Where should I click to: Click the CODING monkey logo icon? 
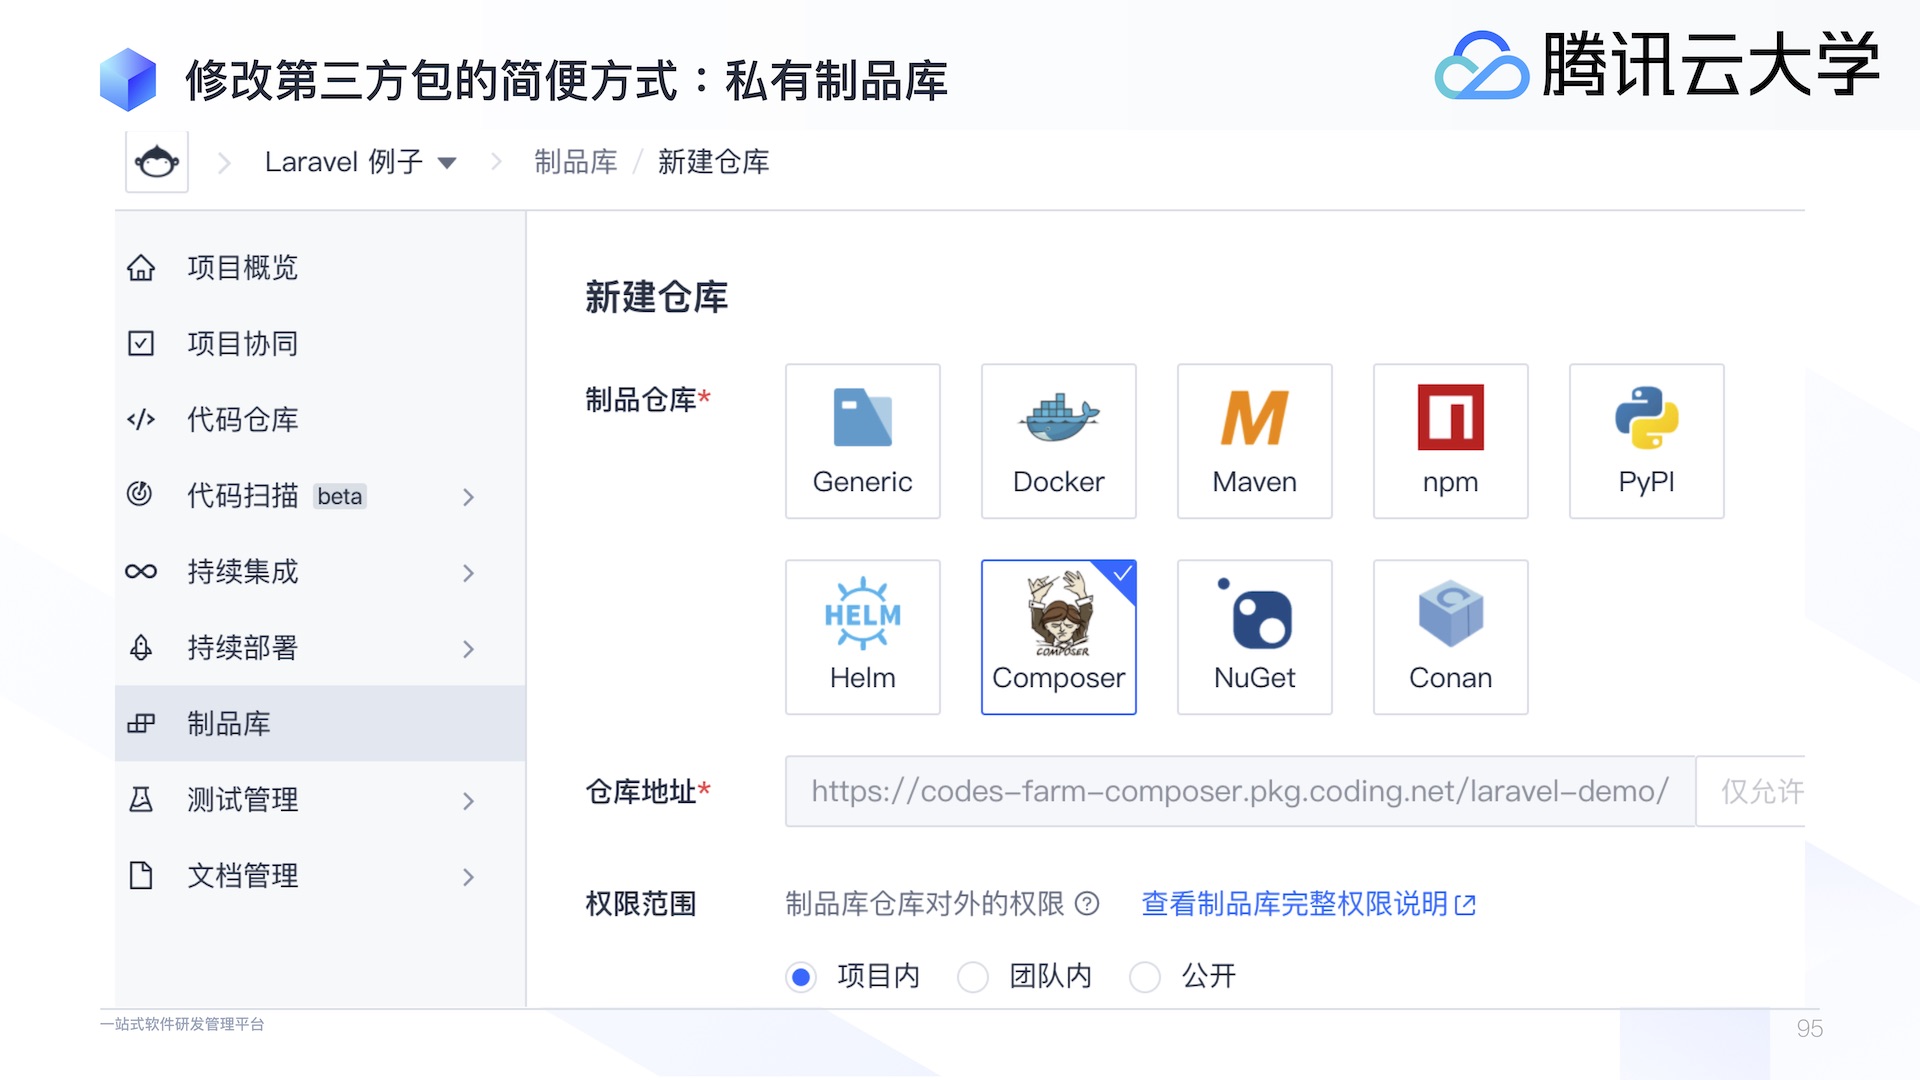tap(157, 161)
